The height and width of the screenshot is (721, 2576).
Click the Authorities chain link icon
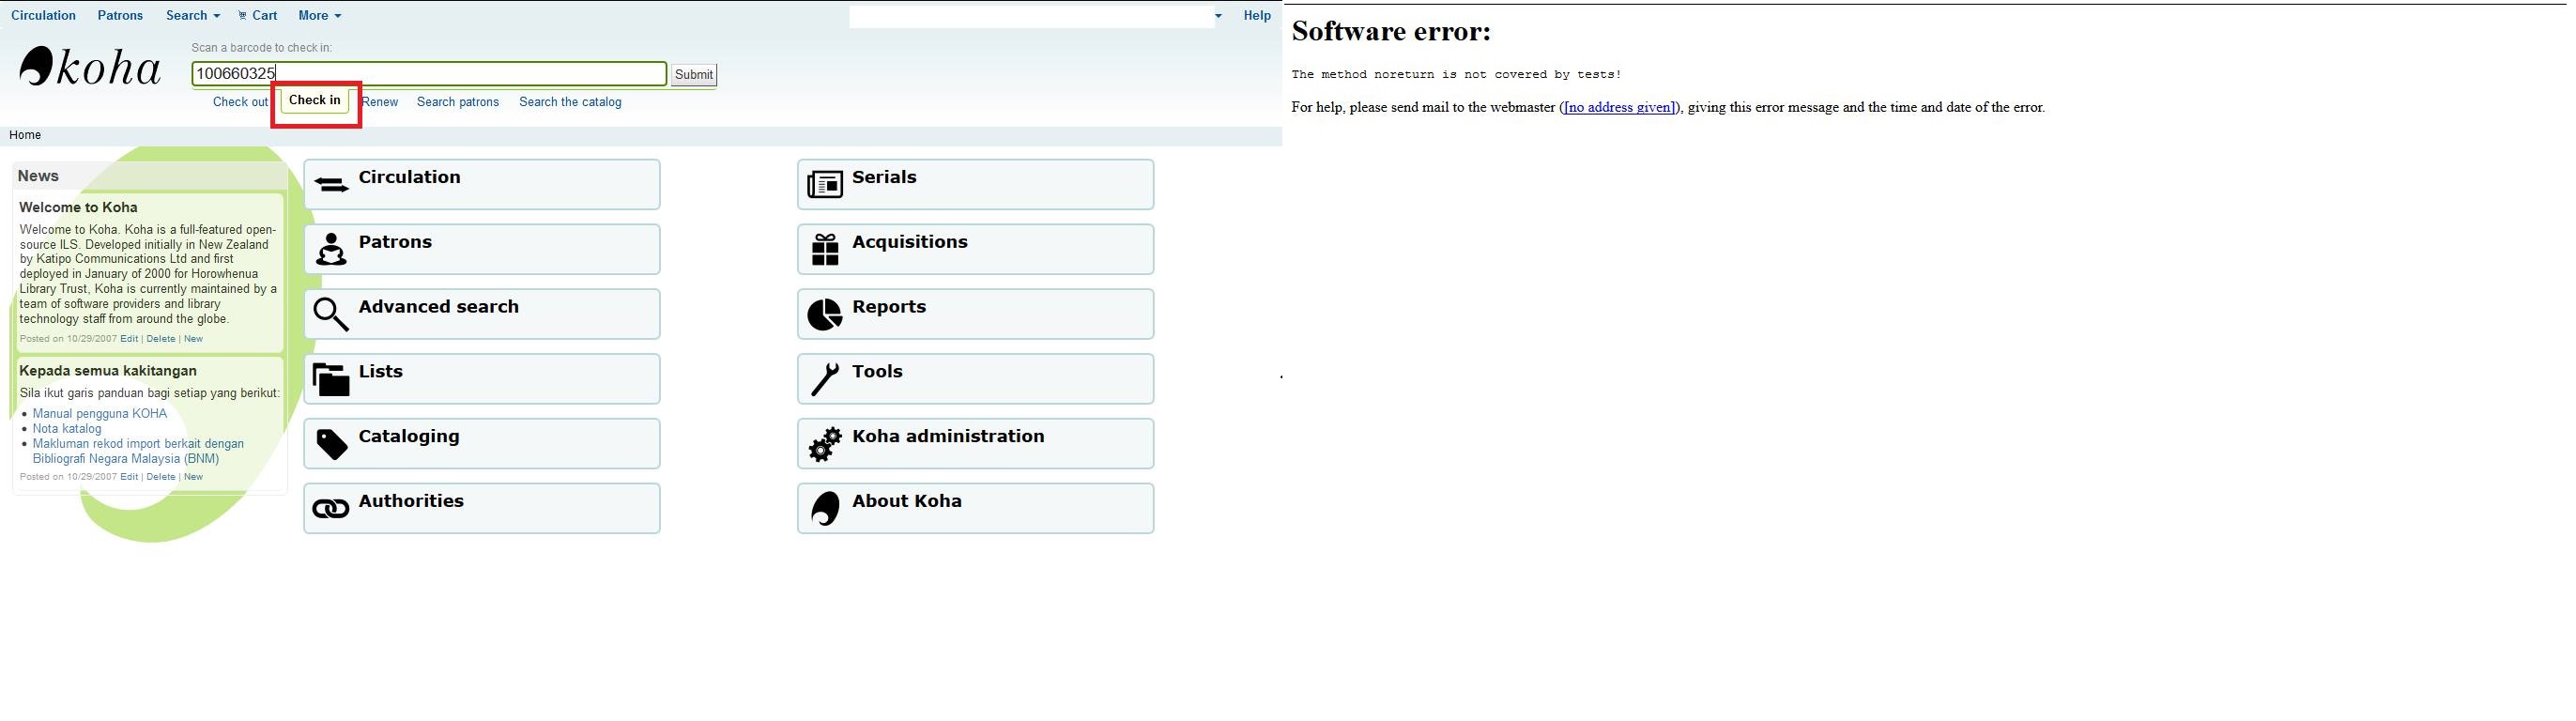tap(331, 509)
